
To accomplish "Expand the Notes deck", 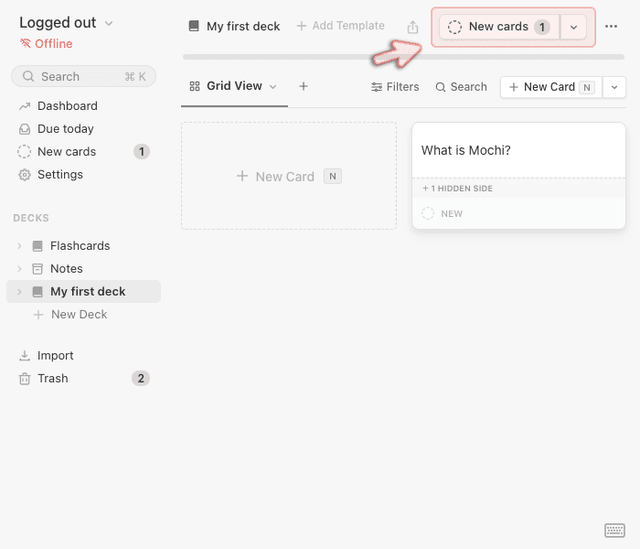I will click(19, 269).
